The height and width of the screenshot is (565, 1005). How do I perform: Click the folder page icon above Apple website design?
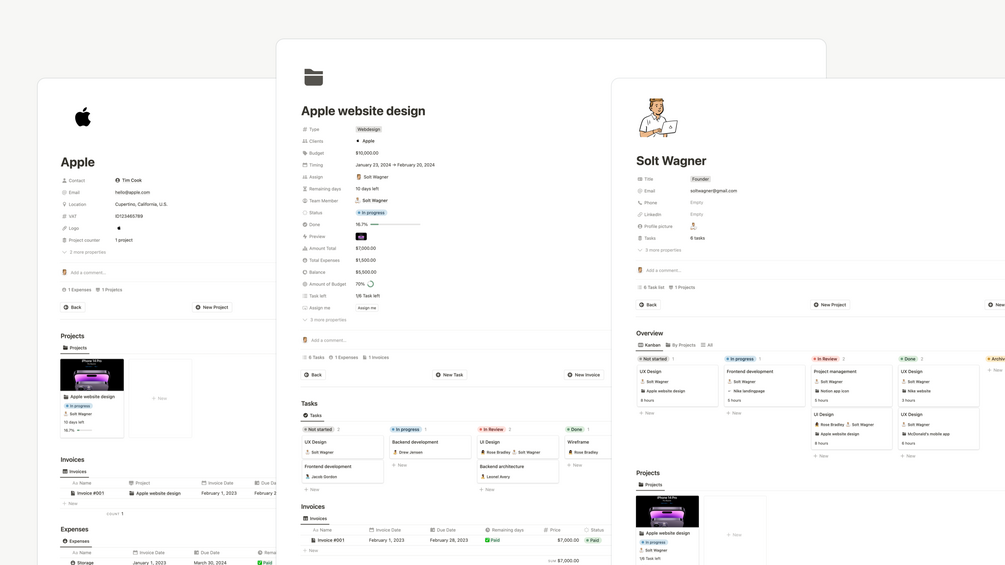tap(313, 78)
